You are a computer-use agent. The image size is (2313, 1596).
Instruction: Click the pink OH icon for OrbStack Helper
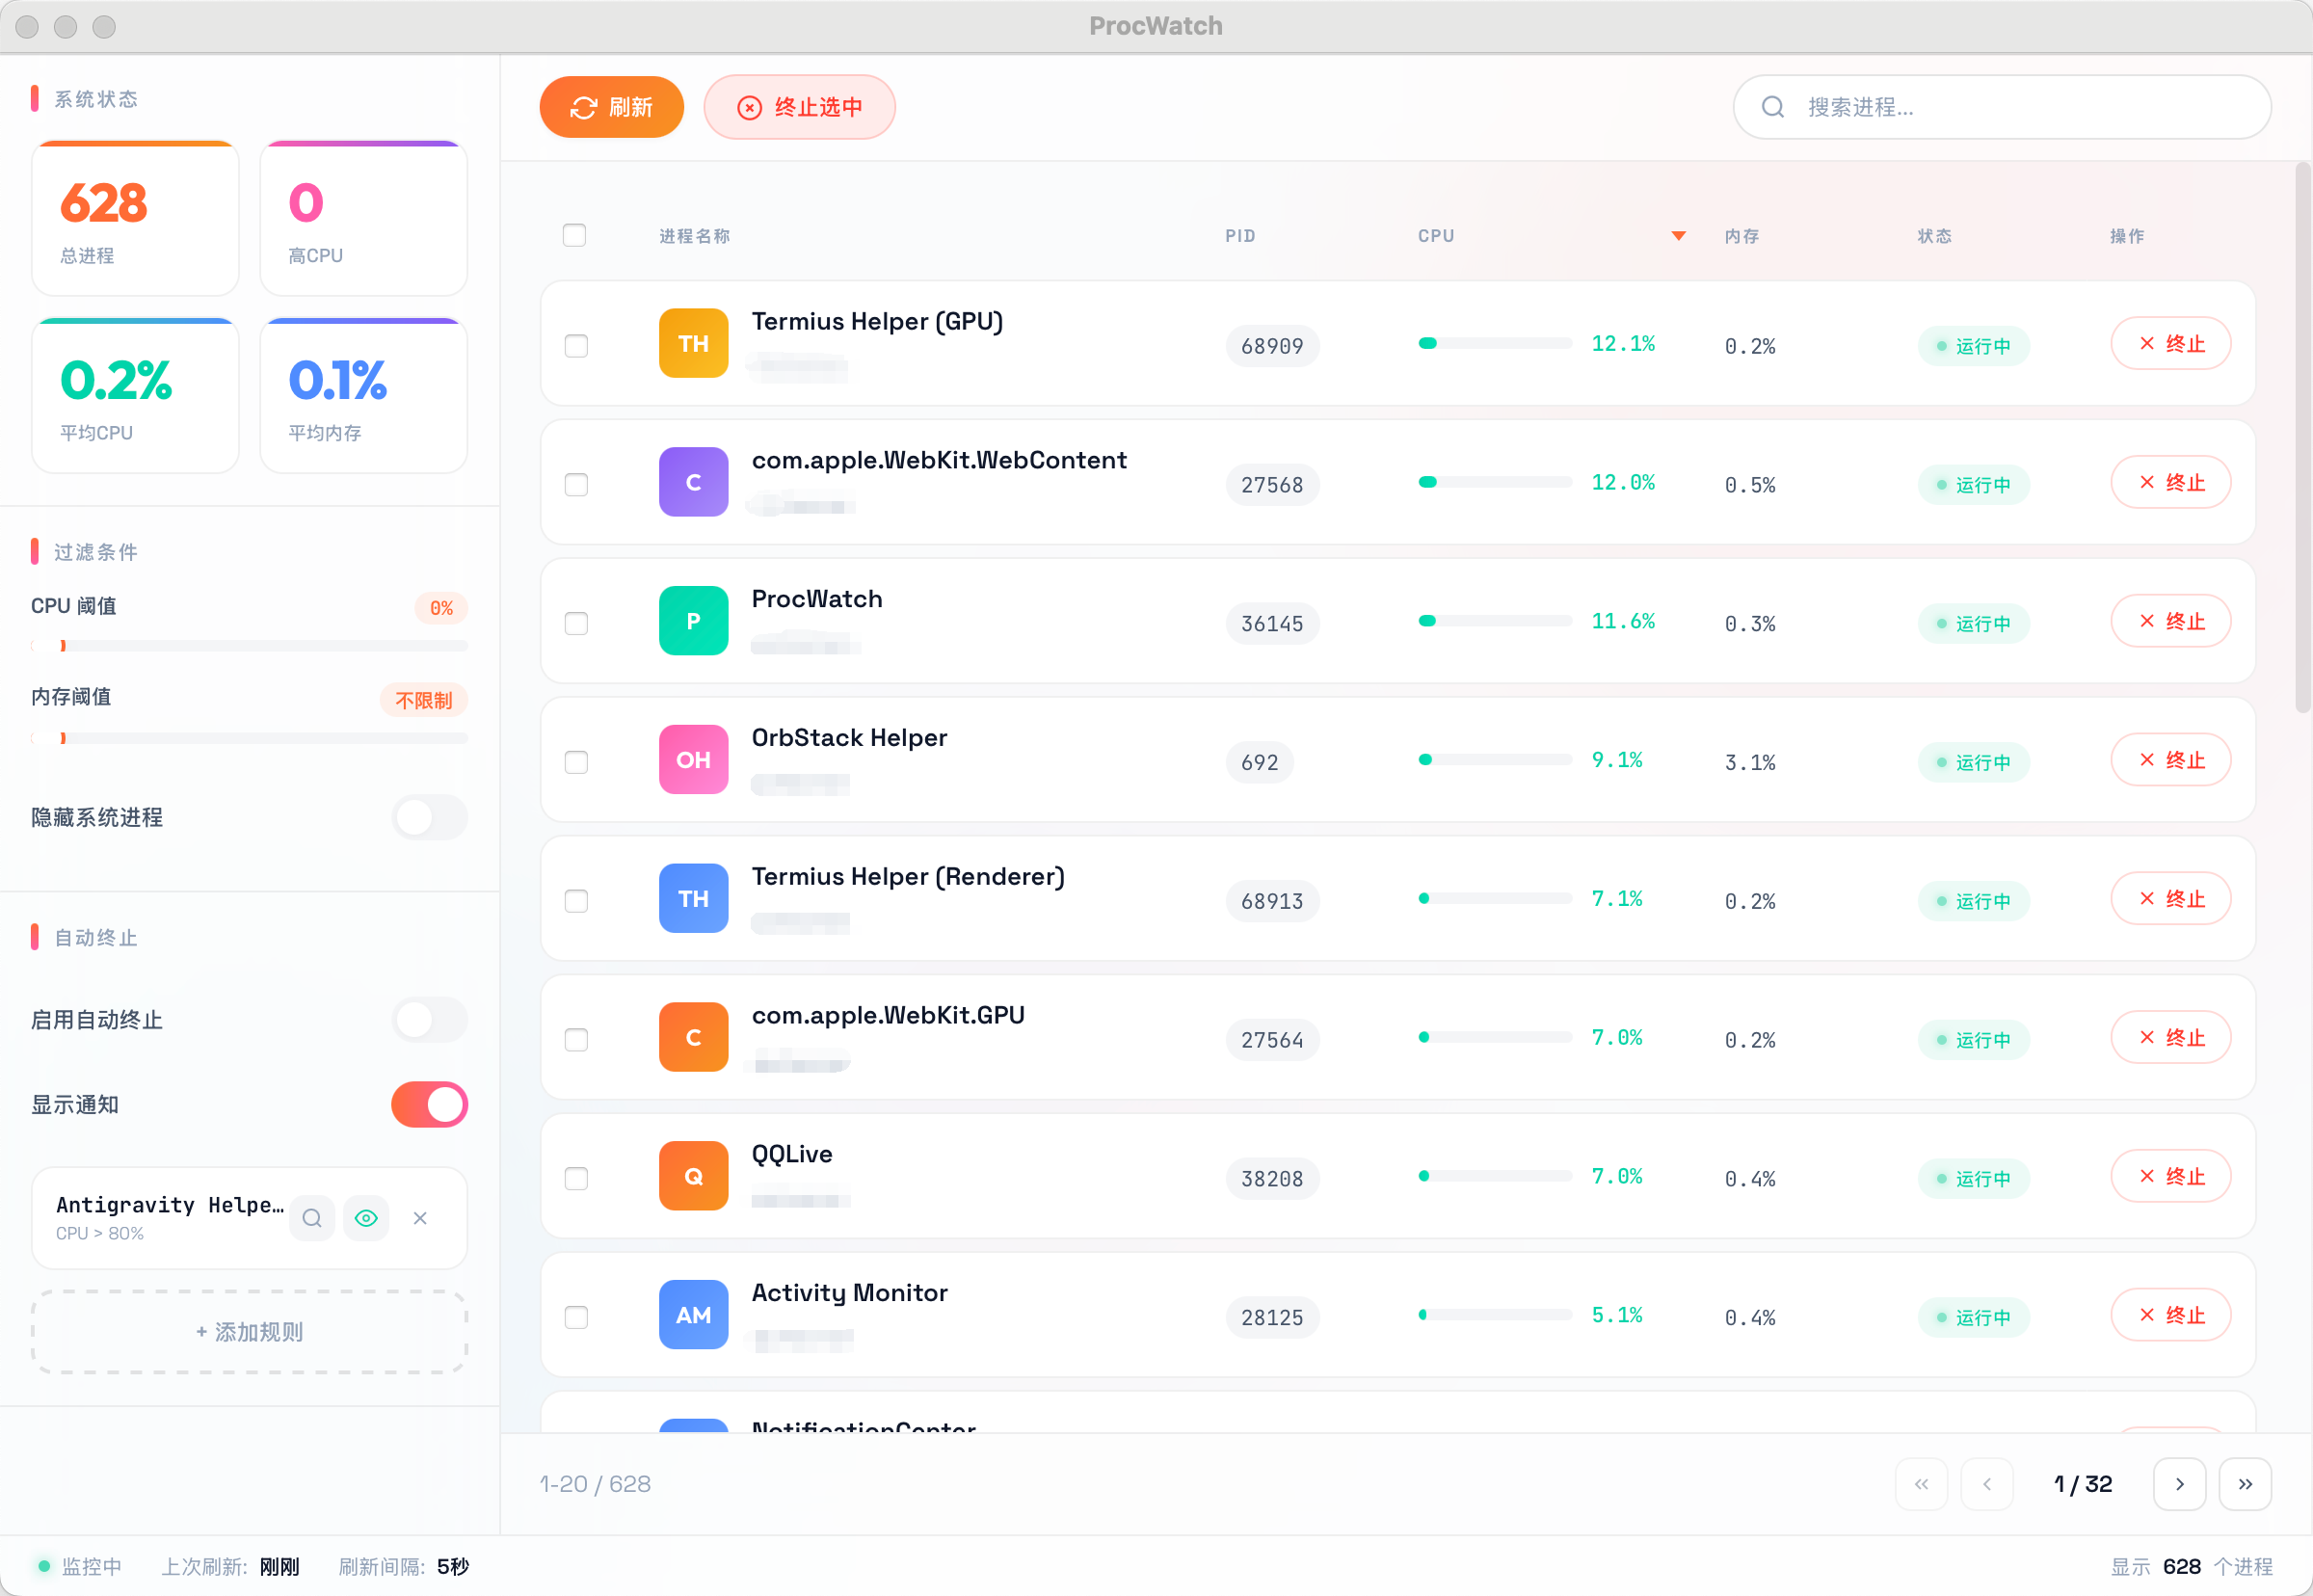[x=693, y=760]
